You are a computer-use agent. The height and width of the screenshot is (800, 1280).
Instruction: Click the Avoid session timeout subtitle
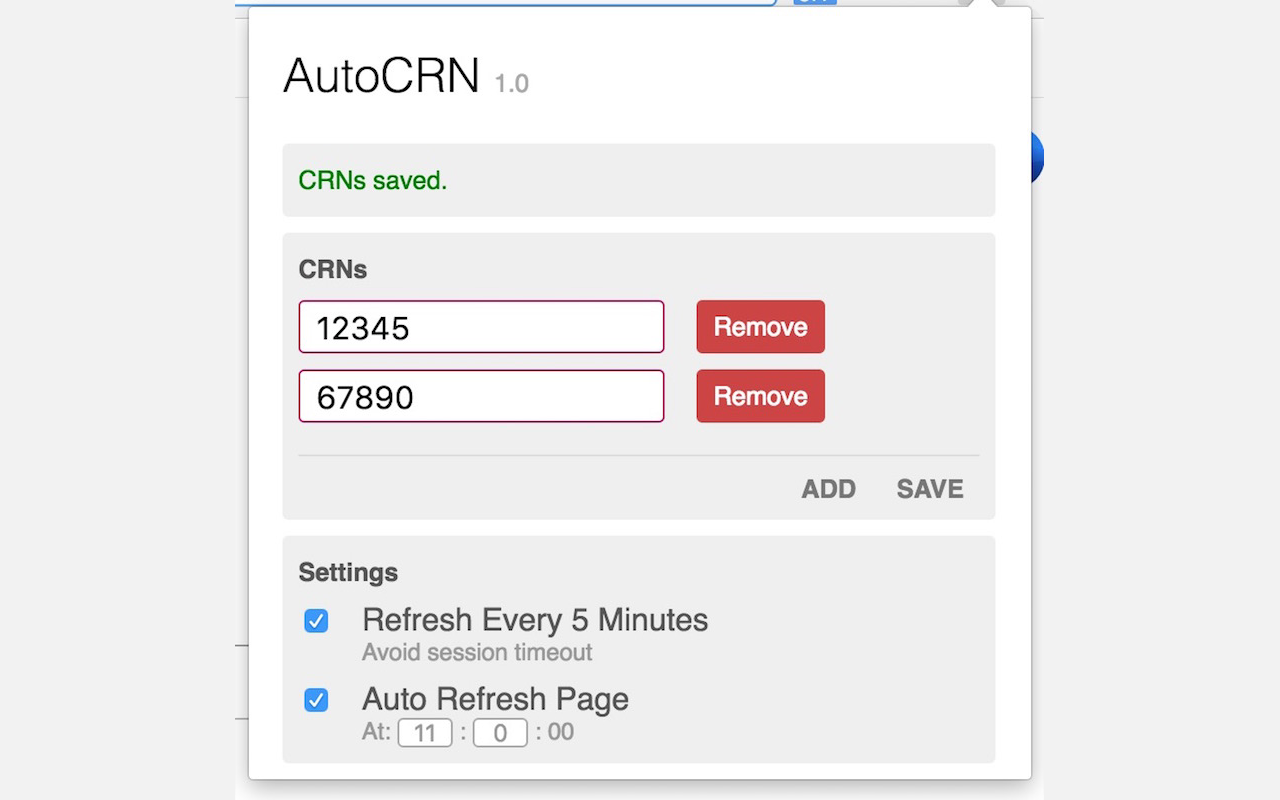(477, 652)
